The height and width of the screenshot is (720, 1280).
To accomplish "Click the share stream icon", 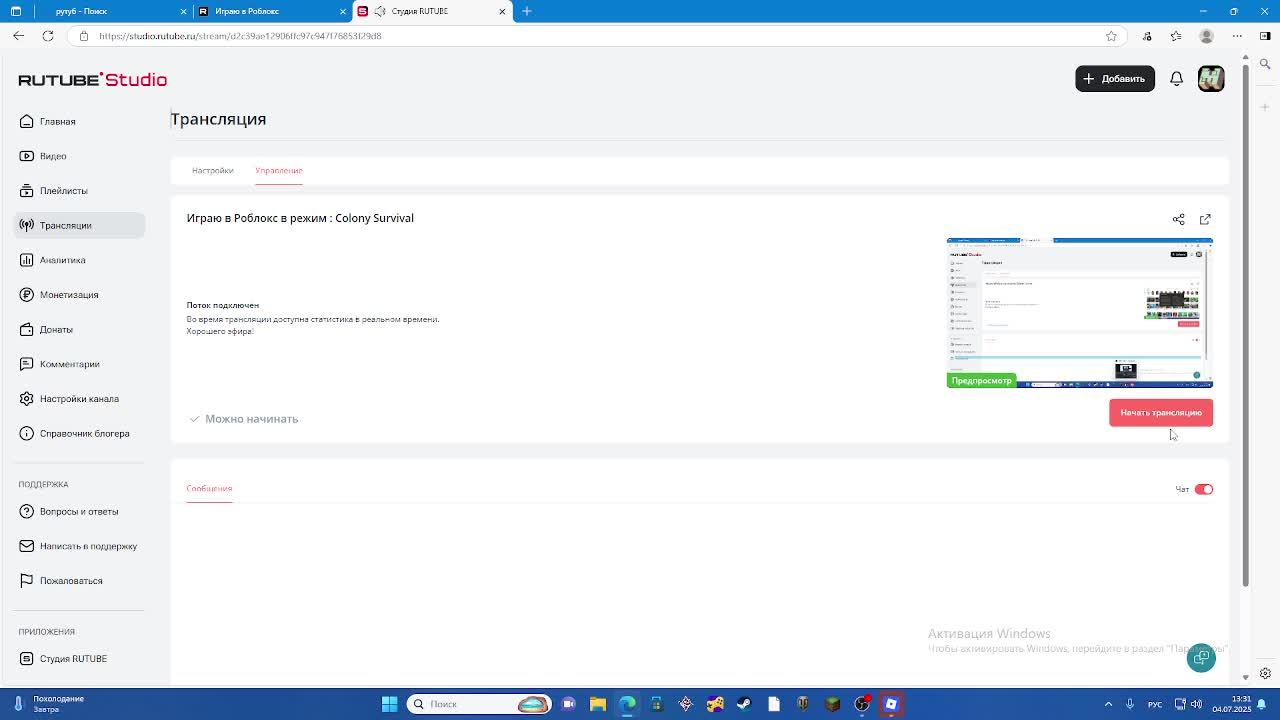I will point(1178,219).
